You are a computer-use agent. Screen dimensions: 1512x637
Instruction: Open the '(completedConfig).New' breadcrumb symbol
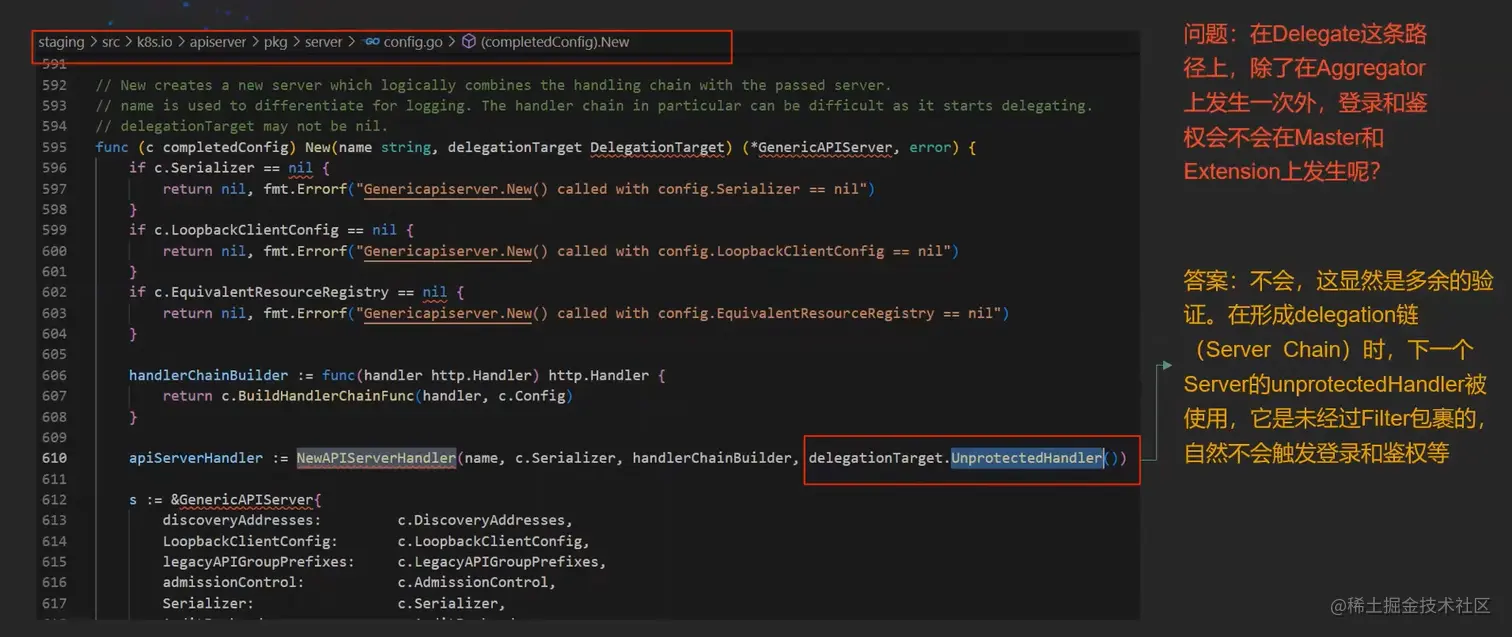coord(555,43)
